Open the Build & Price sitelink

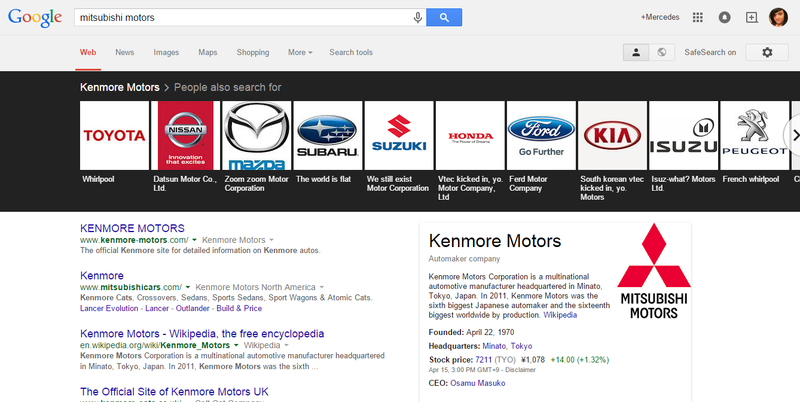point(239,308)
